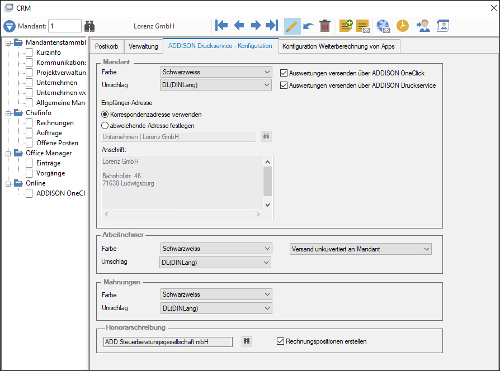
Task: Select Allgemeine Man... tree entry
Action: point(61,103)
